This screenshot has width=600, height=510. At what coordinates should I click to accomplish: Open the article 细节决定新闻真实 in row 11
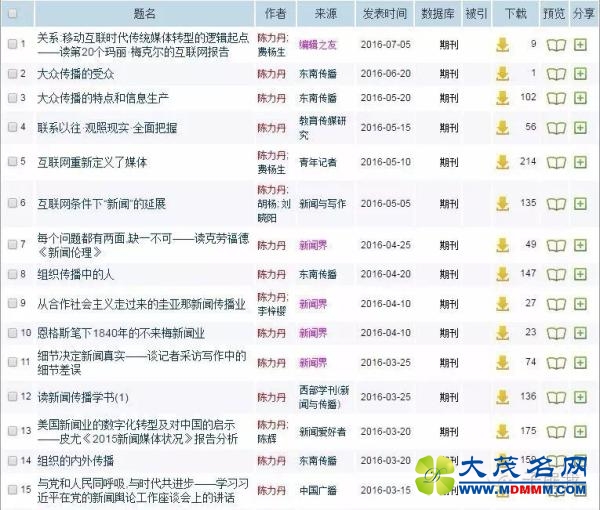click(142, 362)
